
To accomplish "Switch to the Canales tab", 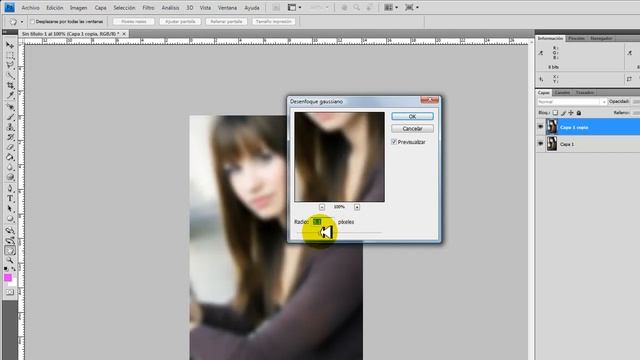I will 562,93.
